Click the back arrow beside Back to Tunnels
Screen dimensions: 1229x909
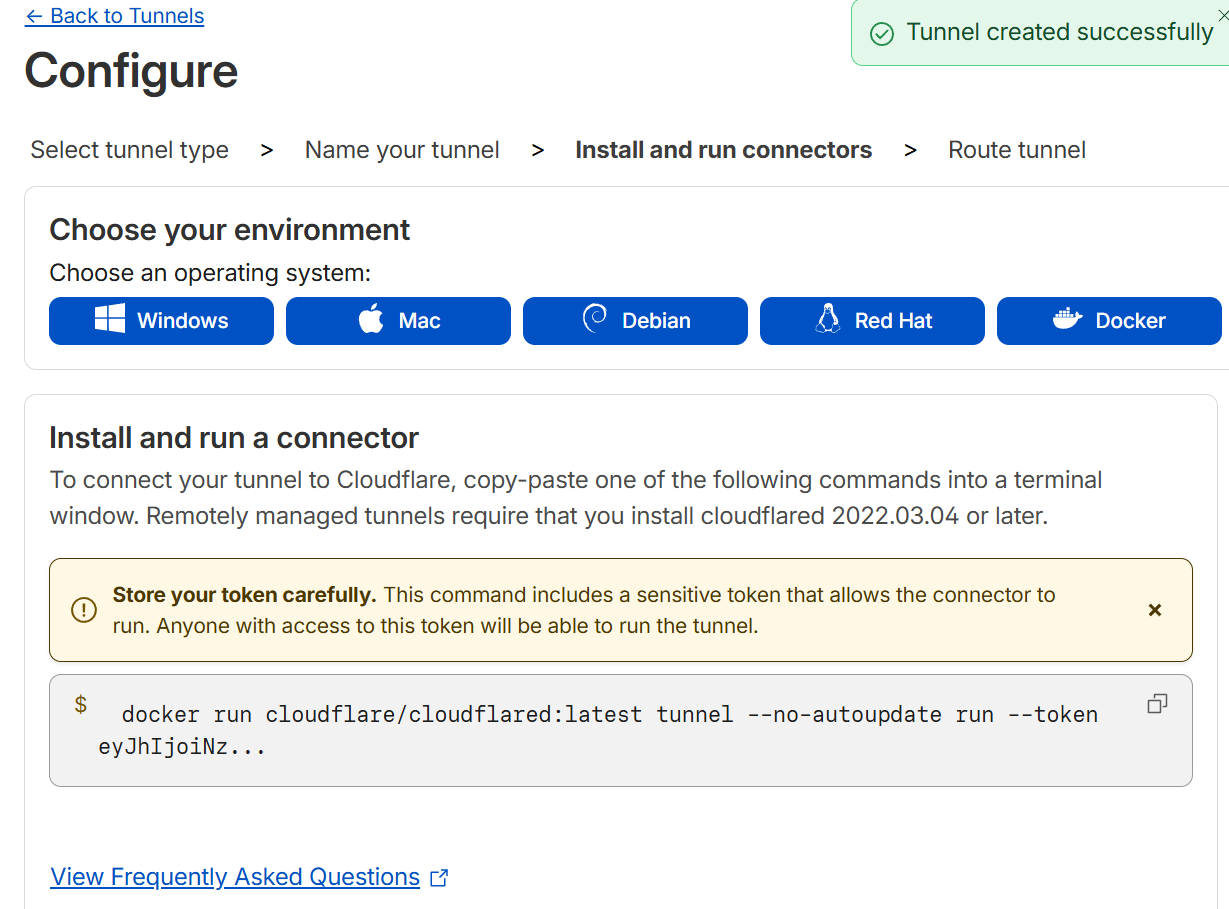[34, 15]
